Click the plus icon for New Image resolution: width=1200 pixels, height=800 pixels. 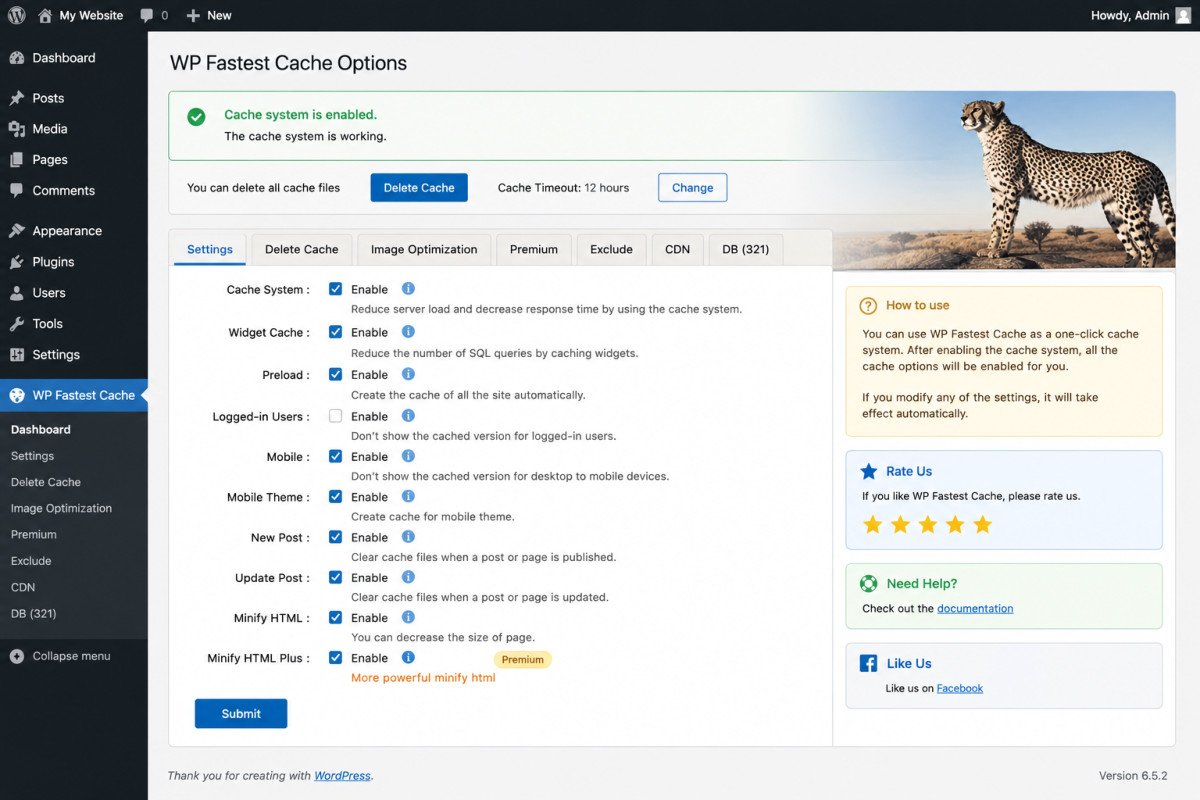194,15
